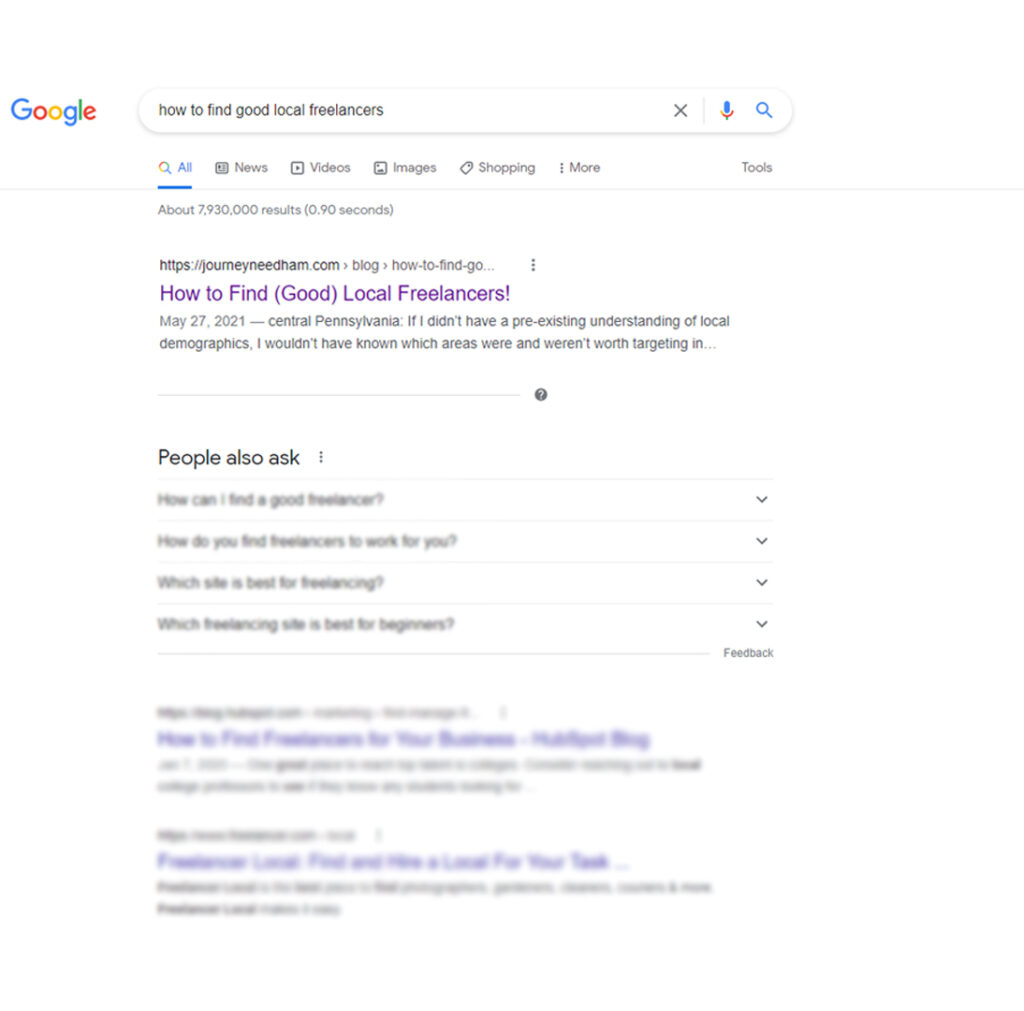Open People also ask options menu

point(321,457)
